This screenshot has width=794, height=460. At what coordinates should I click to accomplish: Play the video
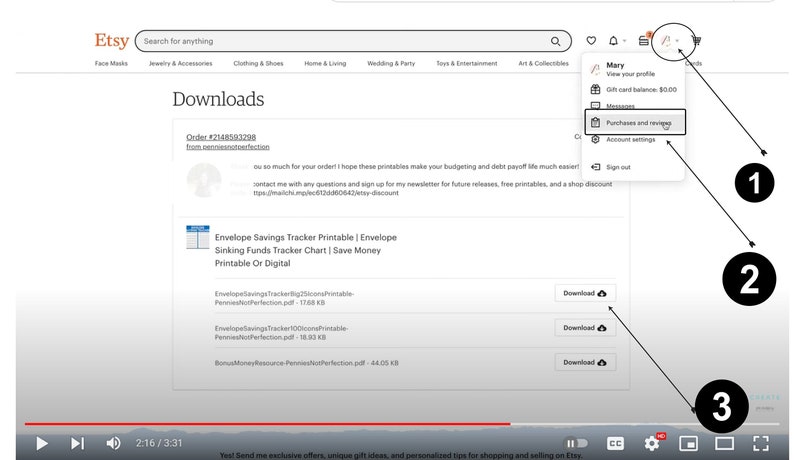(42, 444)
